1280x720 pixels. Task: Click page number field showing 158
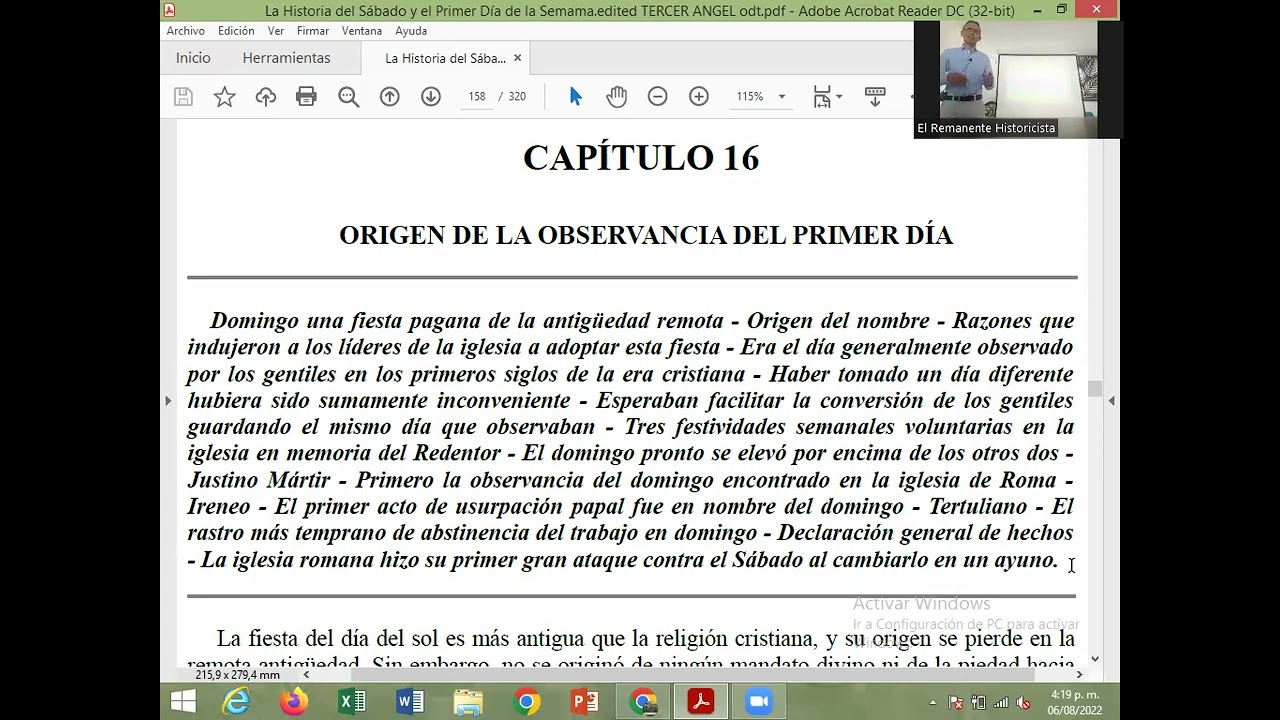(477, 97)
